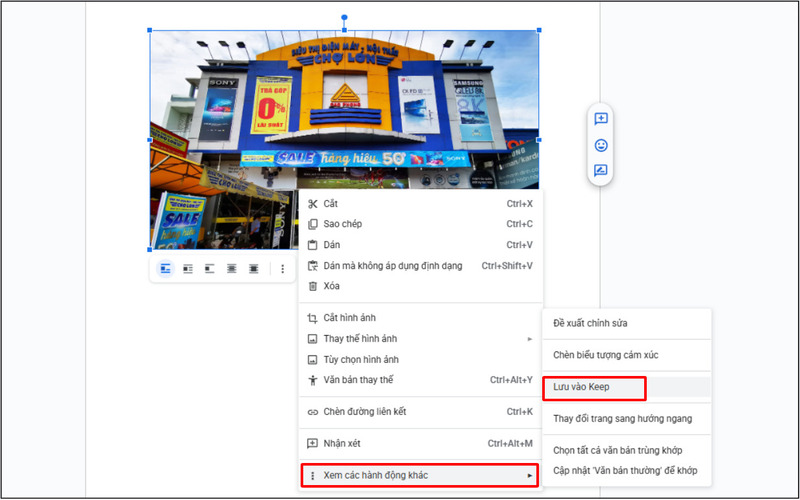Select Lưu vào Keep option
Screen dimensions: 800x500
pos(627,387)
